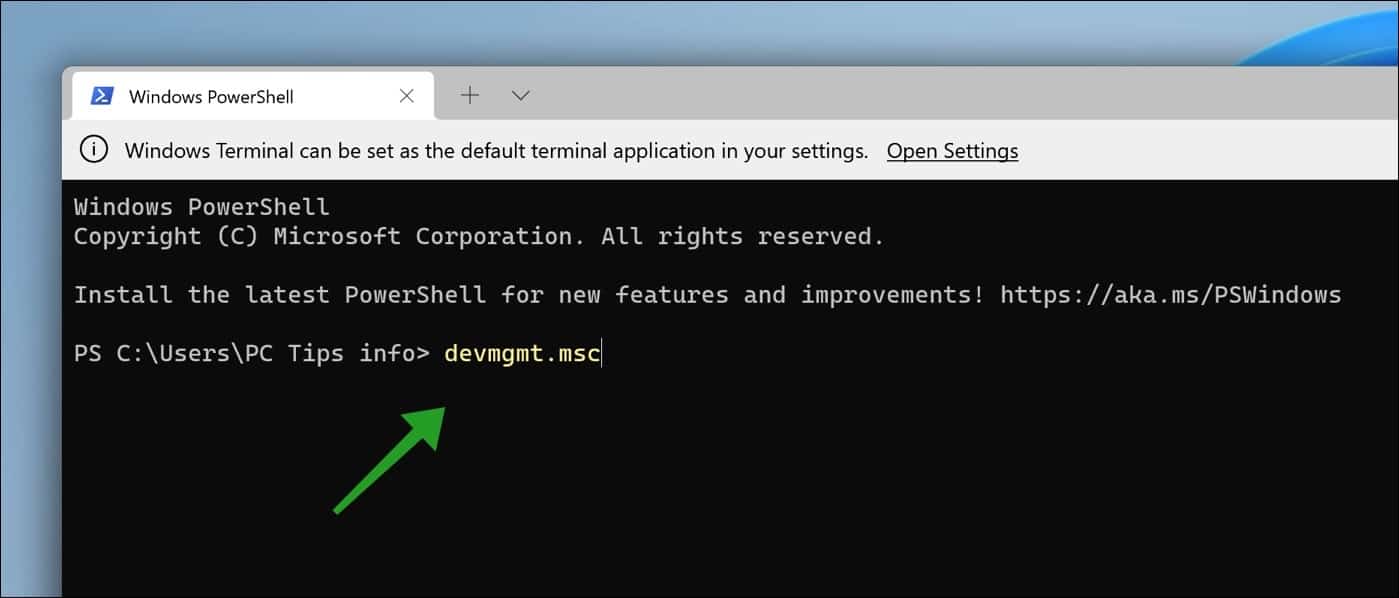Click the terminal title bar area
This screenshot has width=1399, height=598.
[x=900, y=95]
